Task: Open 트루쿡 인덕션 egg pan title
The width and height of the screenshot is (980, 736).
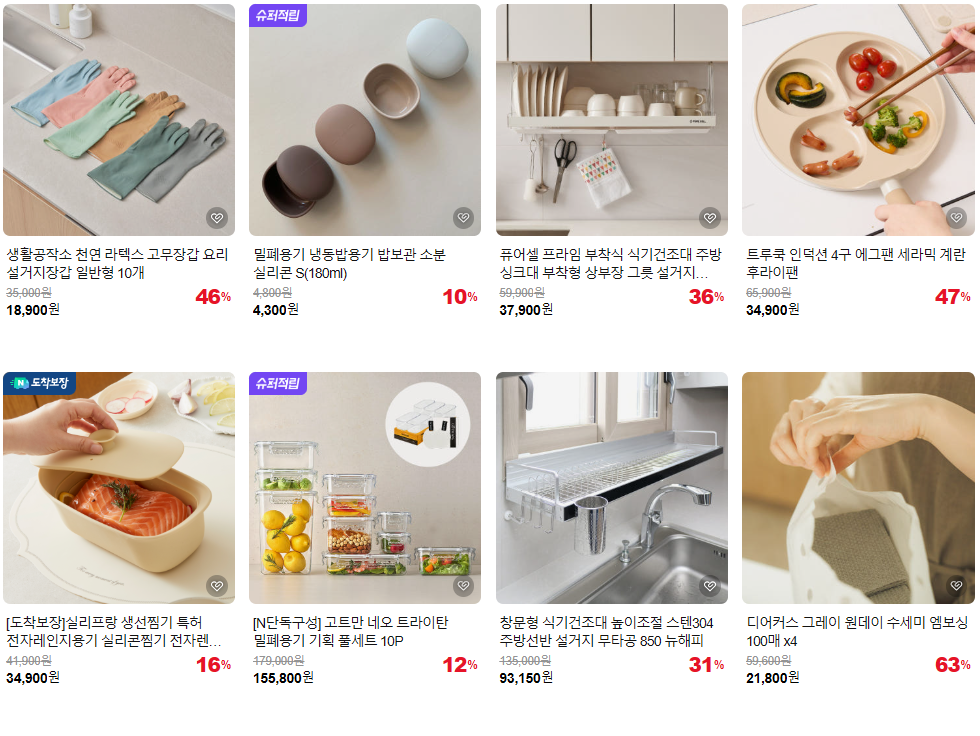Action: click(856, 264)
